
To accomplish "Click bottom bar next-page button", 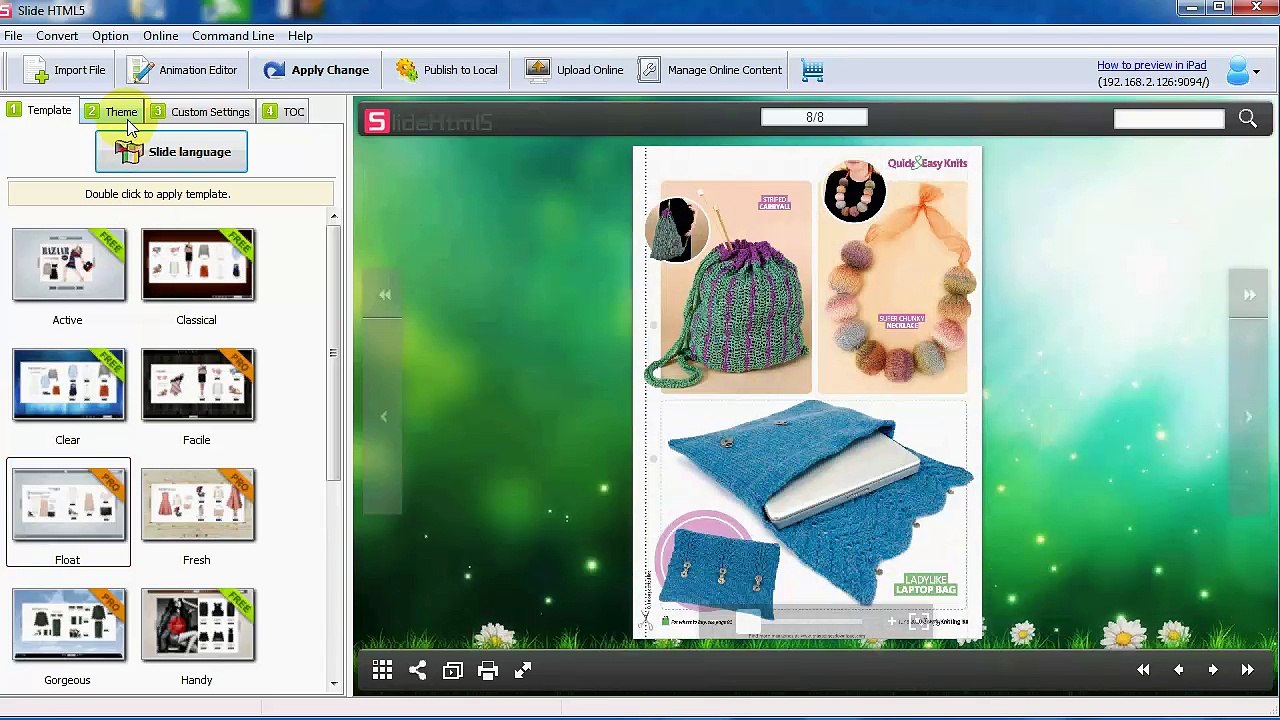I will click(x=1213, y=670).
